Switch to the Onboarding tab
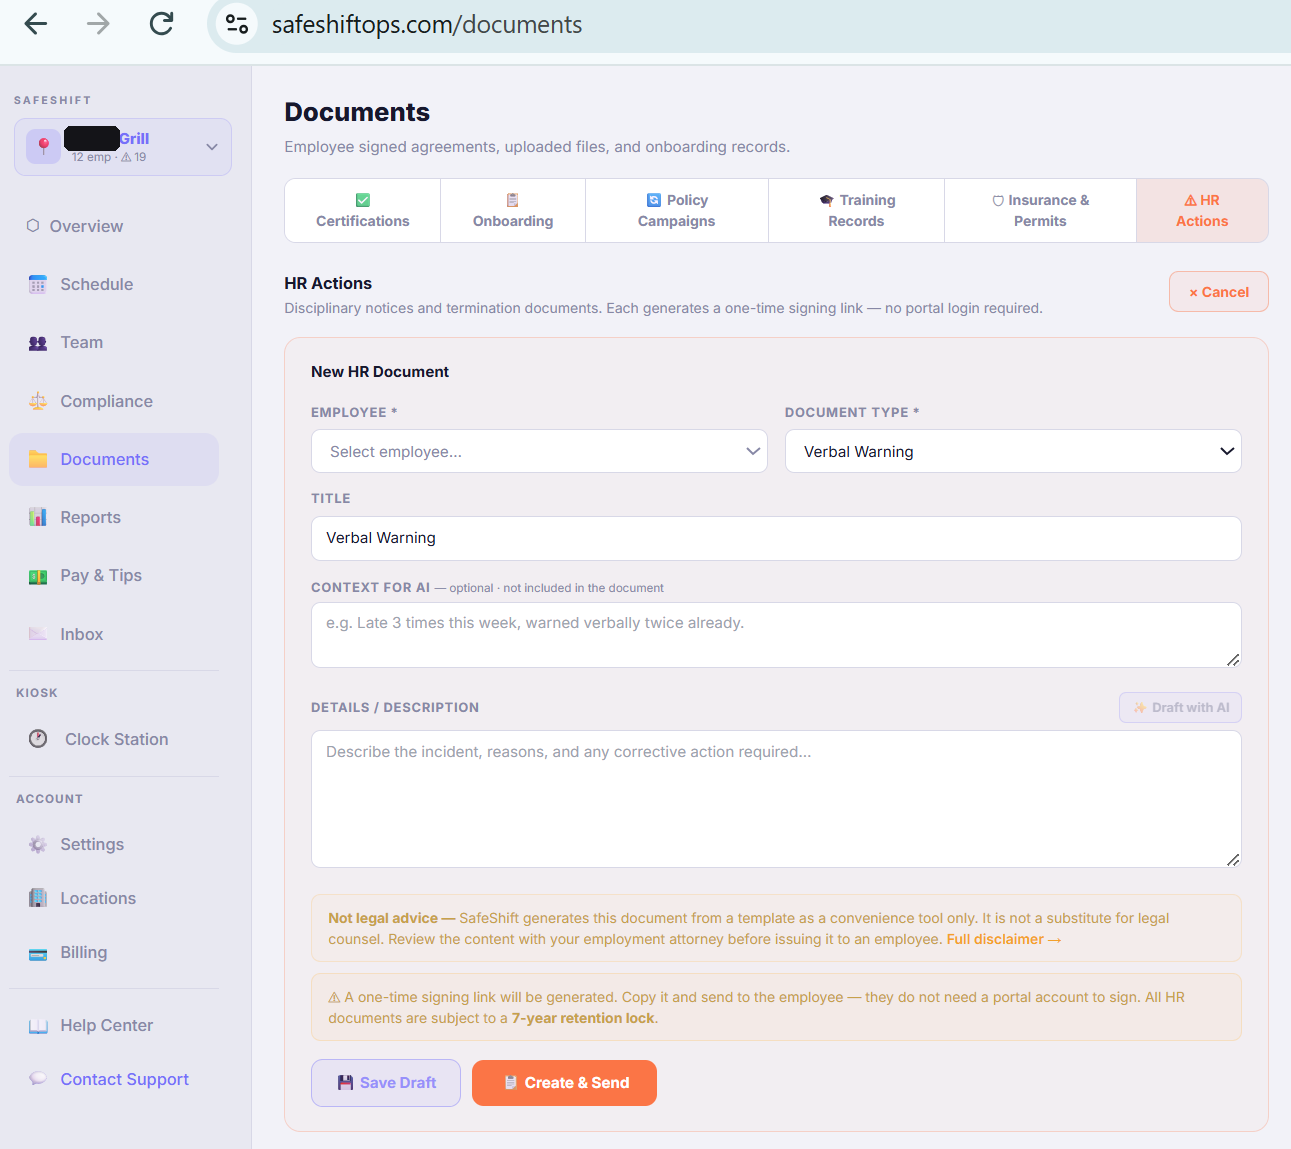 pos(513,211)
